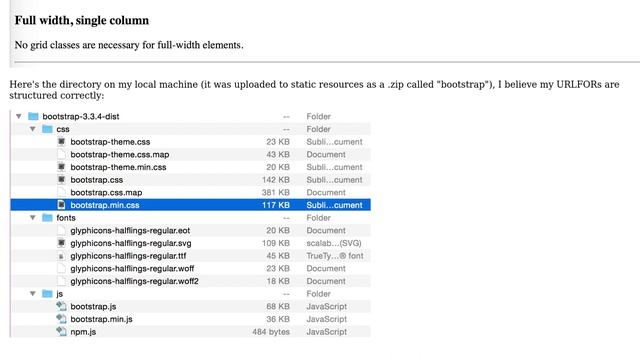Viewport: 640px width, 360px height.
Task: Click the bootstrap-theme.css file icon
Action: click(x=61, y=142)
